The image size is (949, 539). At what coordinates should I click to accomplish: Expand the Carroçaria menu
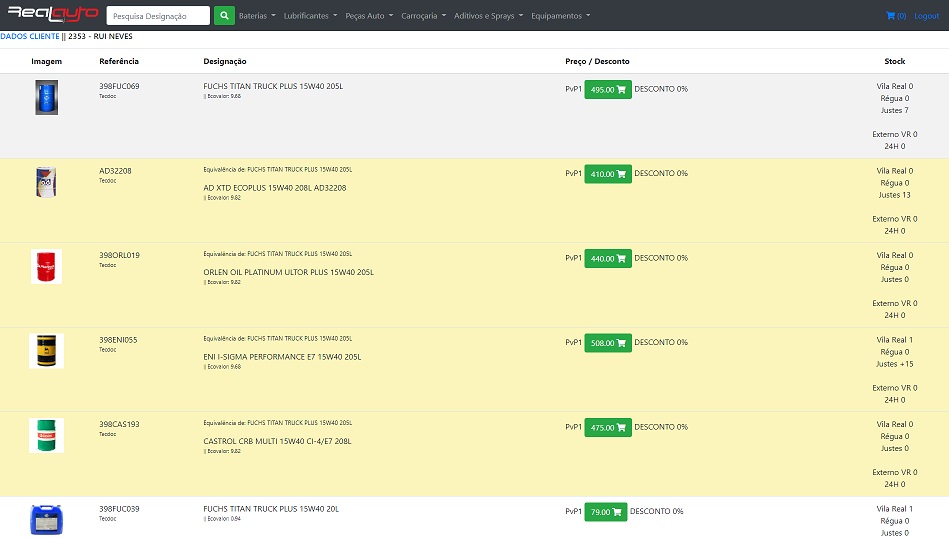click(424, 16)
